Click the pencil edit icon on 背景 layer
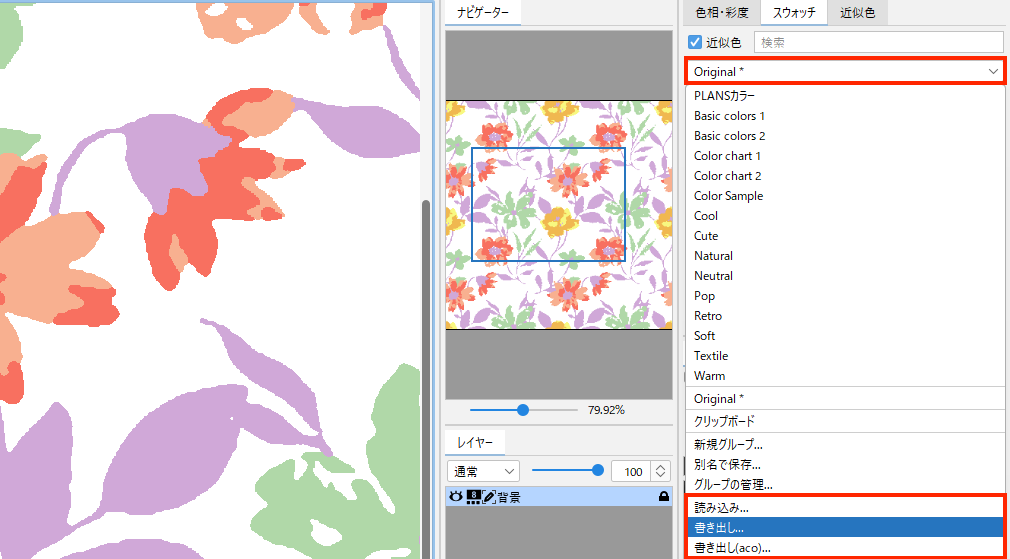 pos(489,497)
